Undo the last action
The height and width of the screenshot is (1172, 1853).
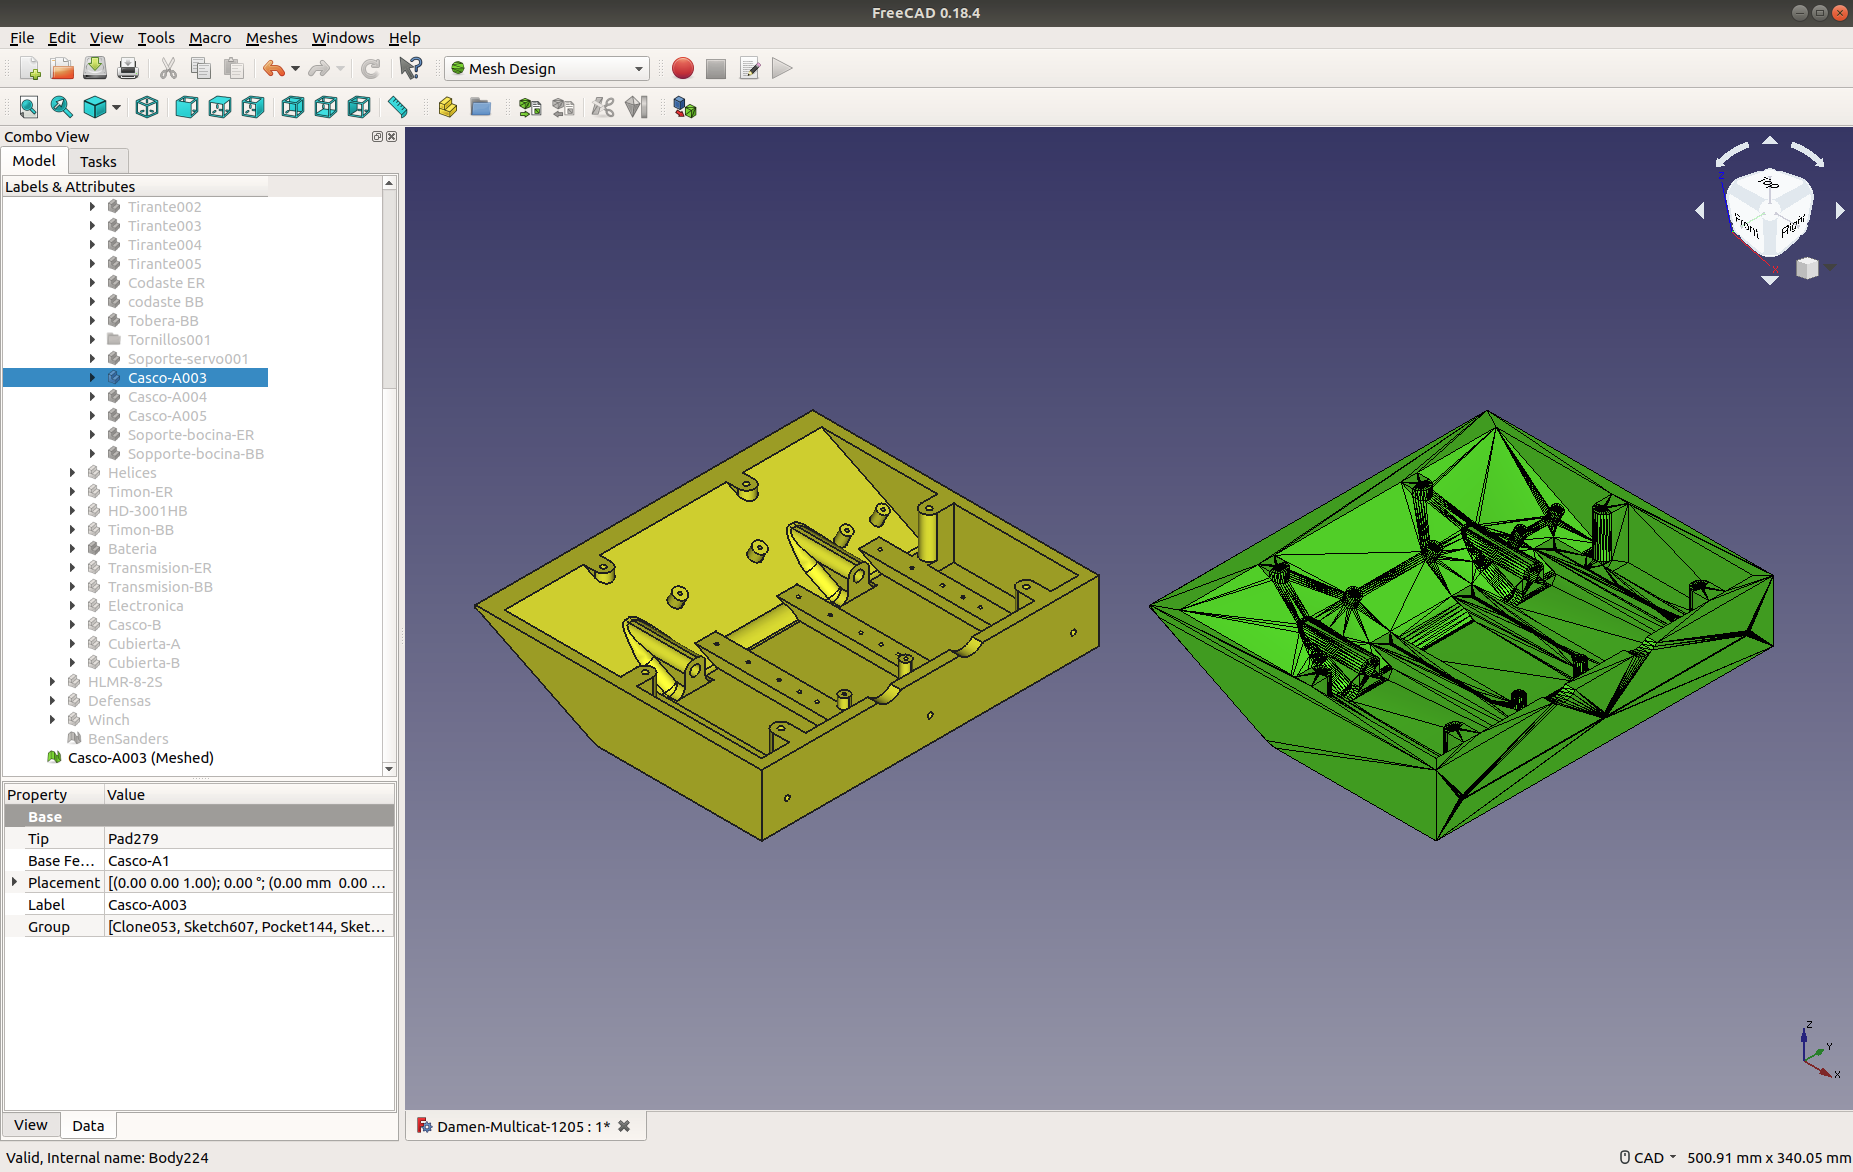[273, 68]
